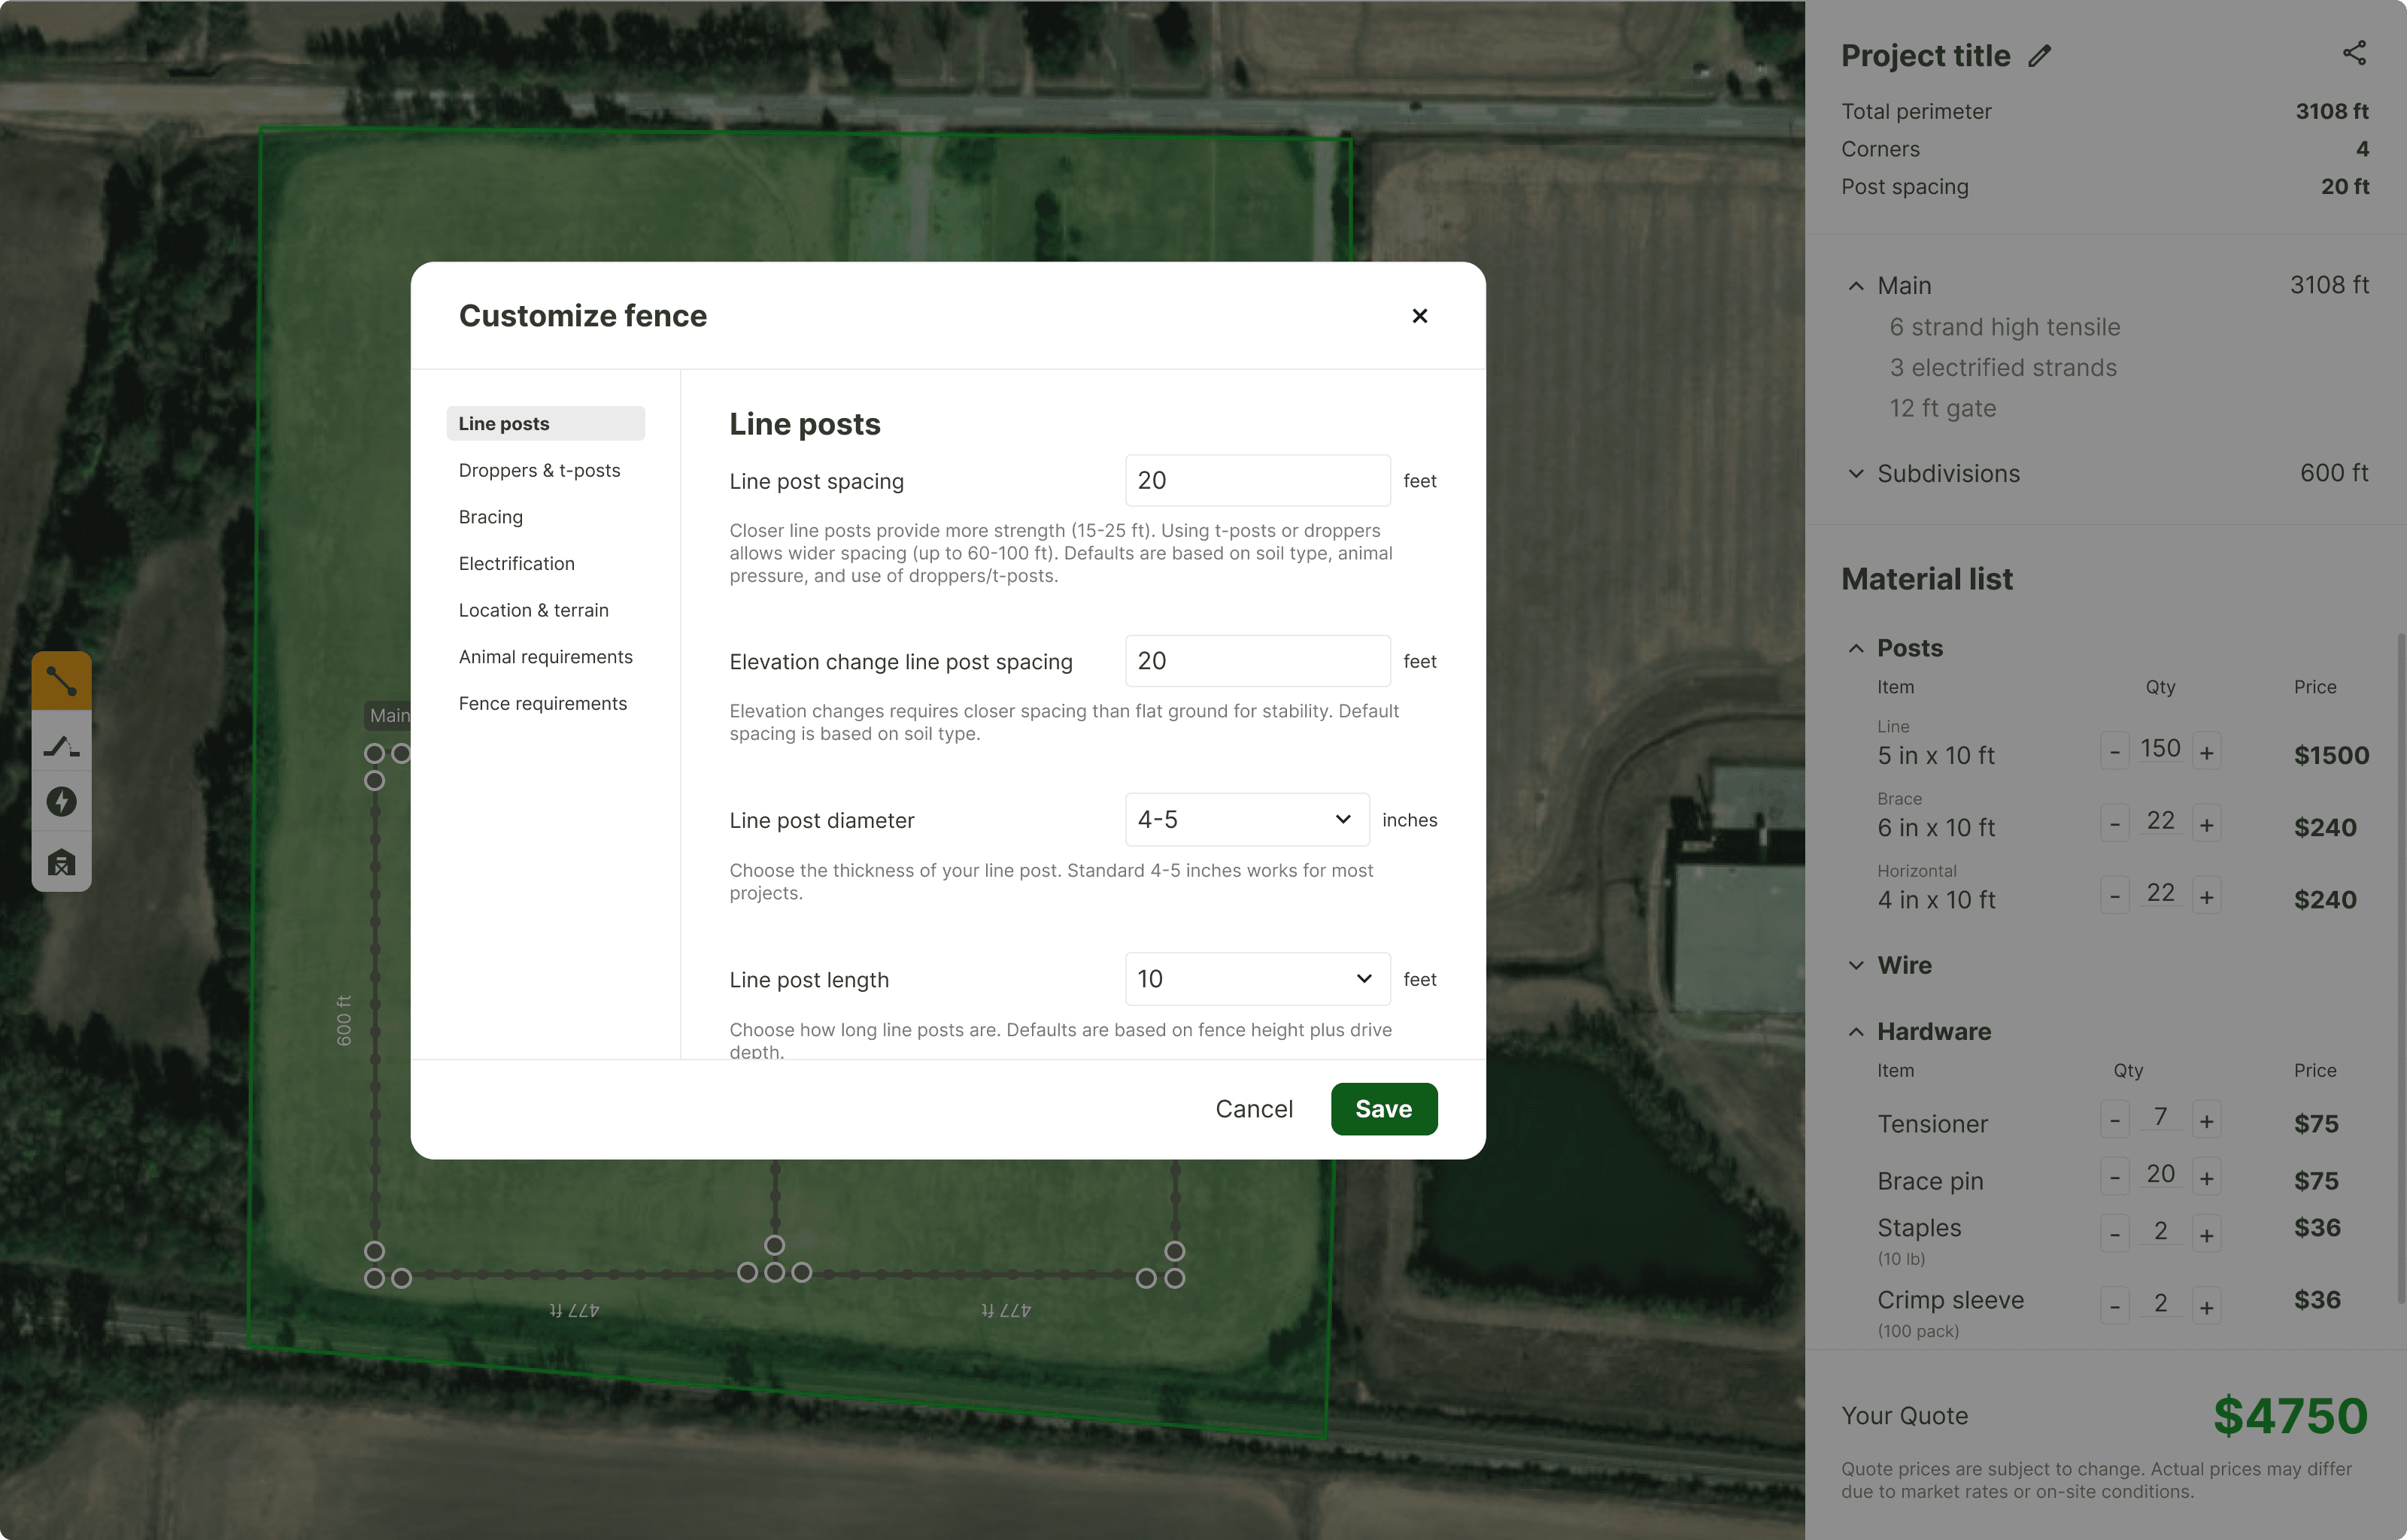2407x1540 pixels.
Task: Select the fence line drawing tool
Action: [61, 681]
